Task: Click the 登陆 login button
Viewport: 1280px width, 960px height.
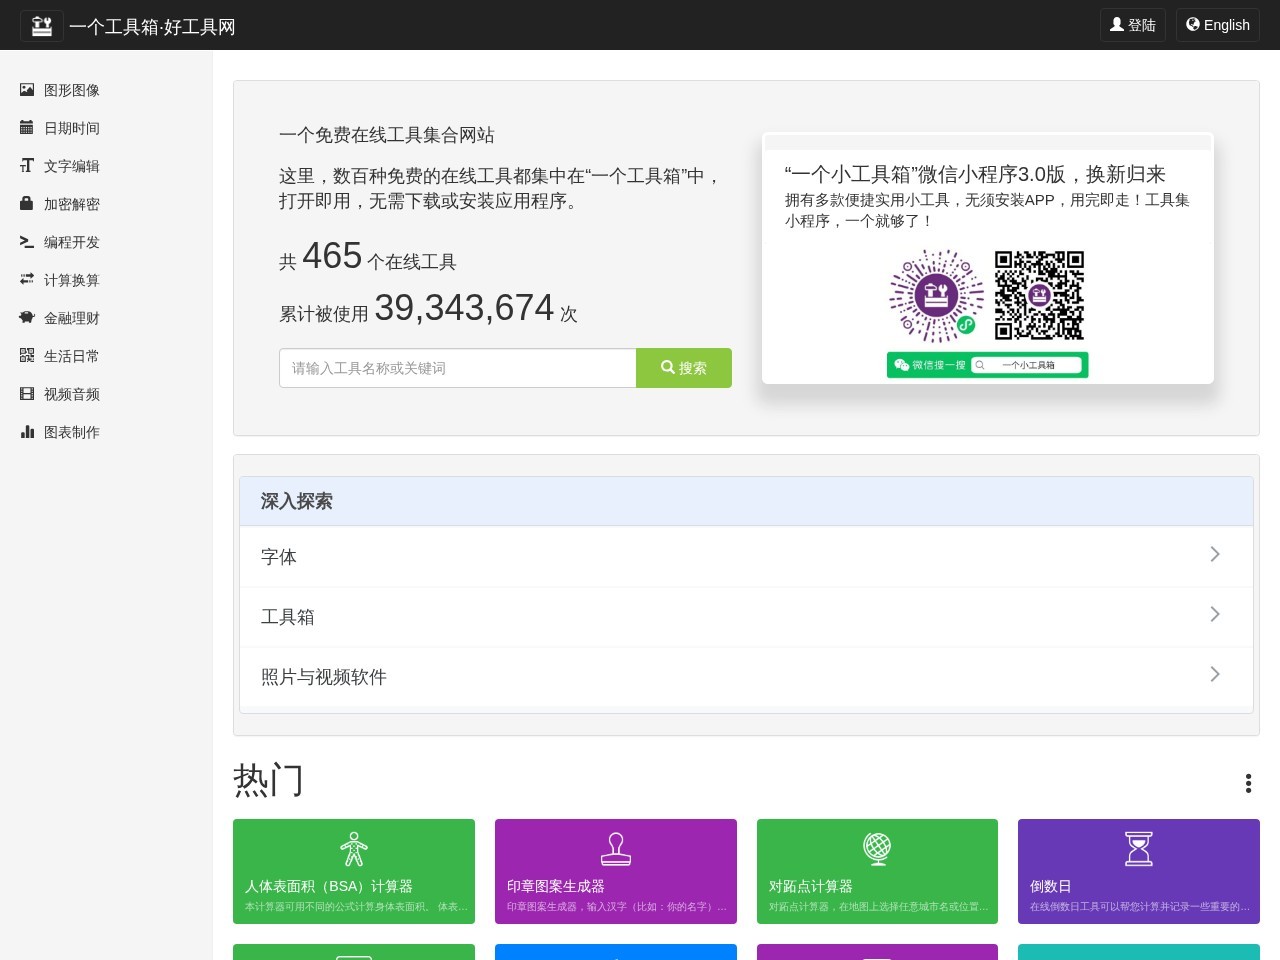Action: point(1133,25)
